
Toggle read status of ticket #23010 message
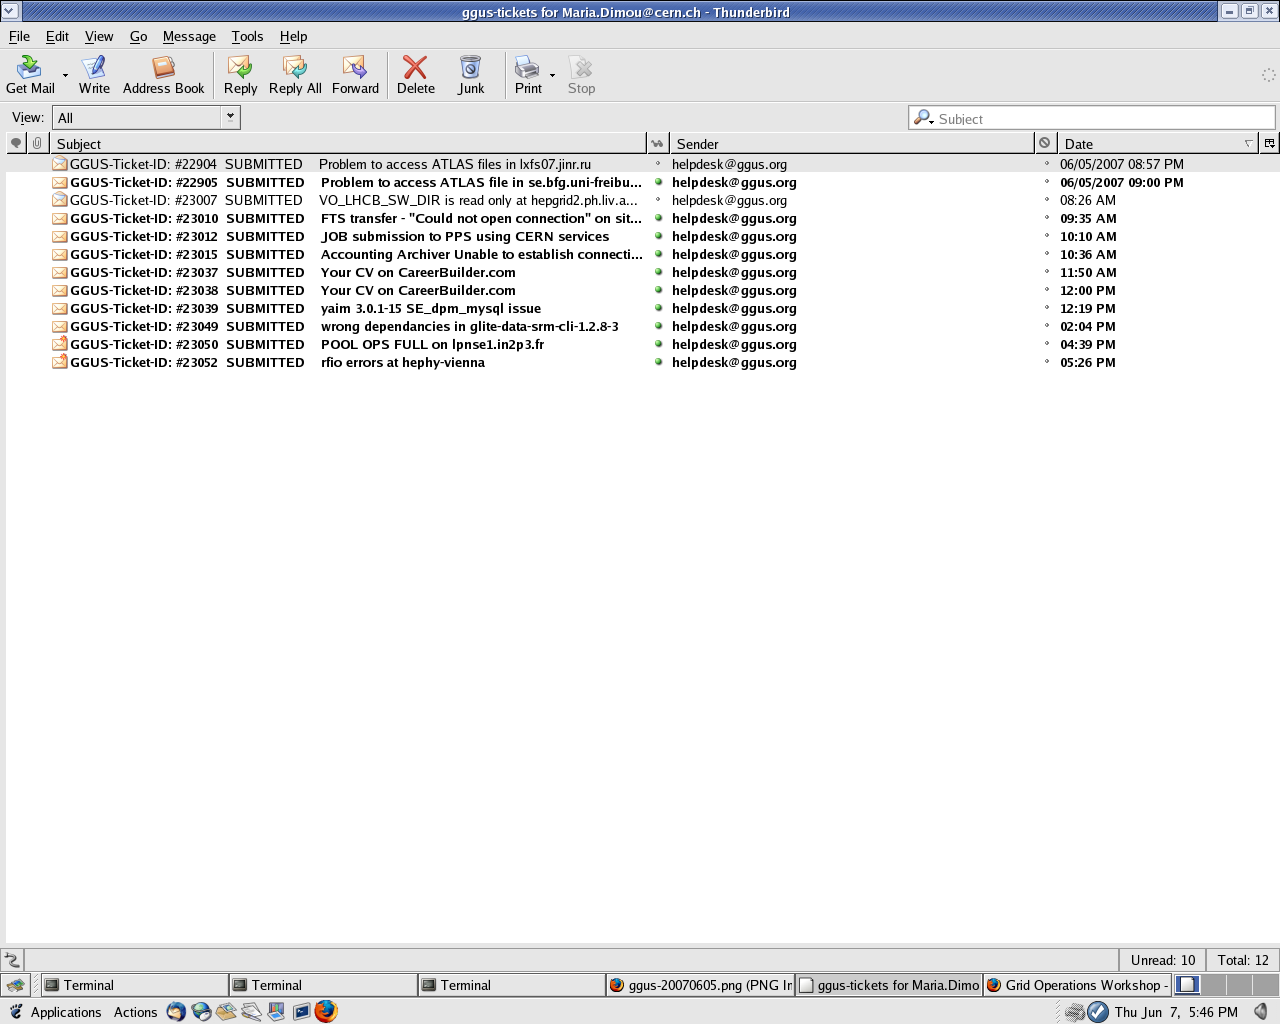coord(658,218)
